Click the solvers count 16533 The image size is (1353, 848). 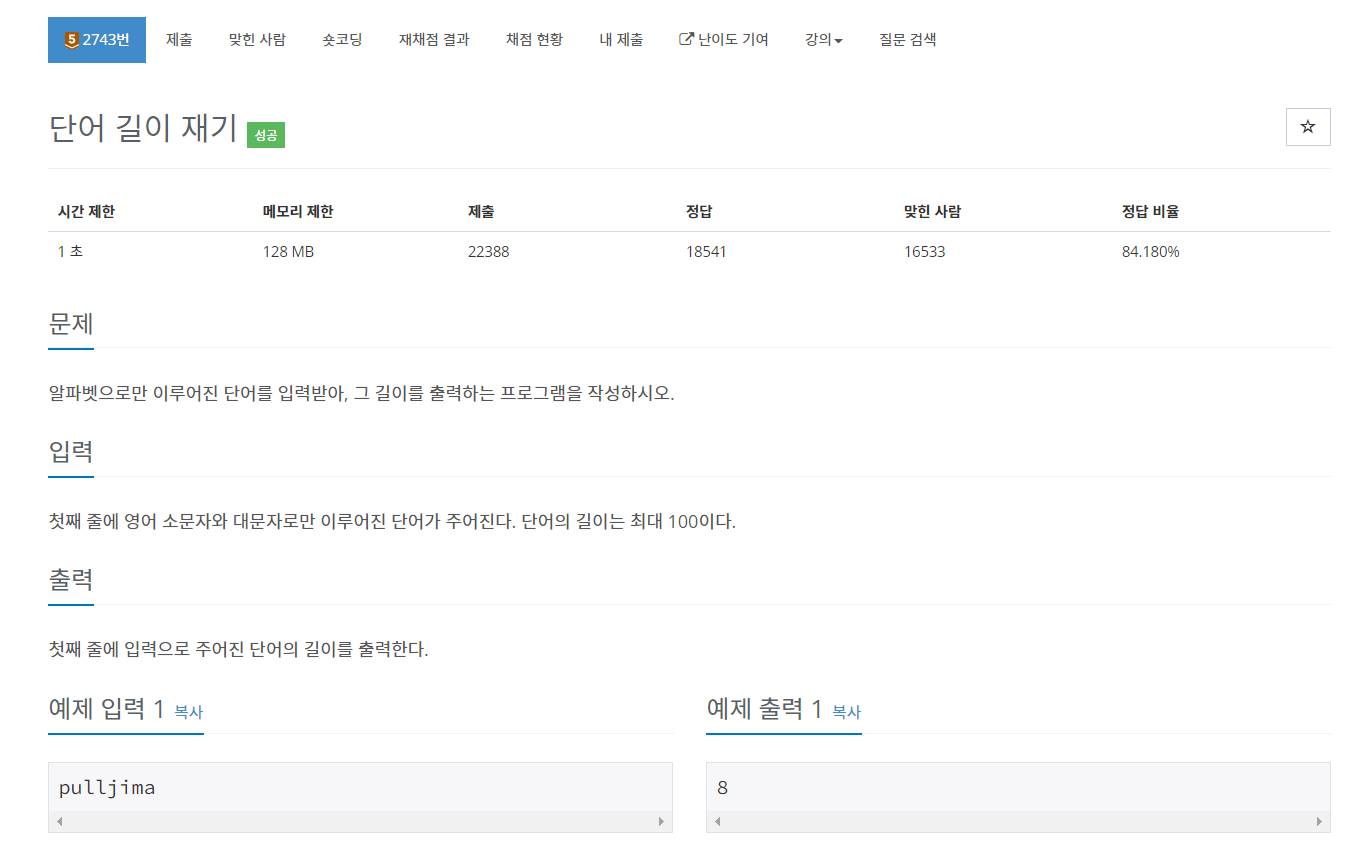tap(924, 252)
